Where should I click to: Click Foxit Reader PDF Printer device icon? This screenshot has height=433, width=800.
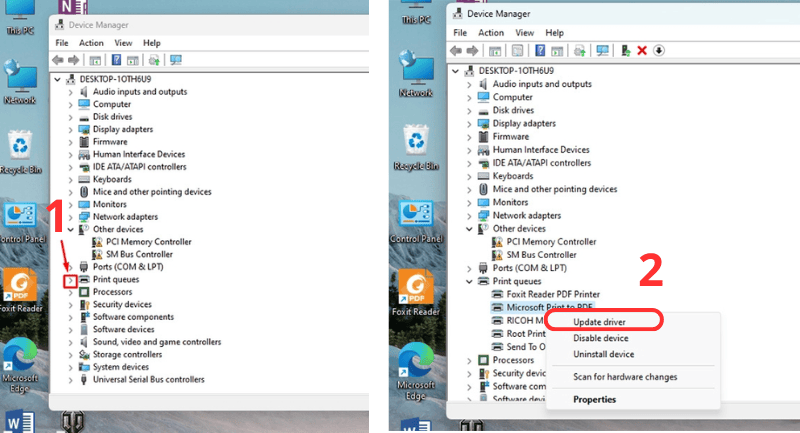[498, 295]
